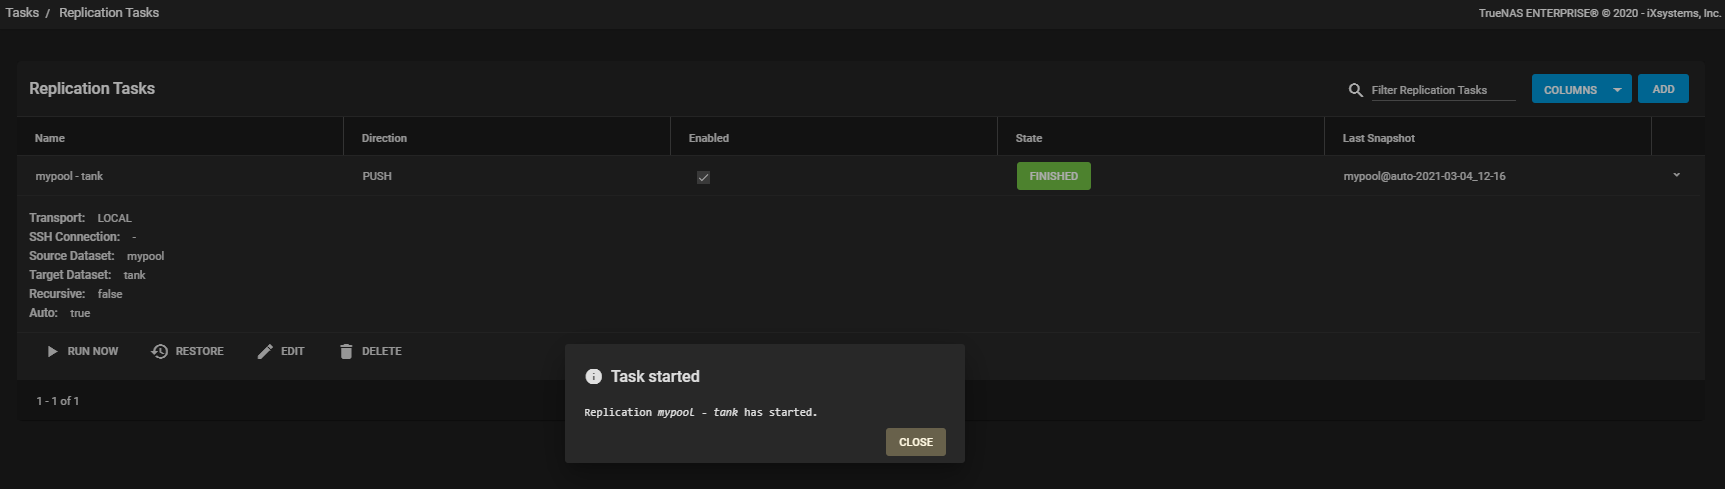Click the info icon beside Task started
The width and height of the screenshot is (1725, 489).
coord(593,377)
